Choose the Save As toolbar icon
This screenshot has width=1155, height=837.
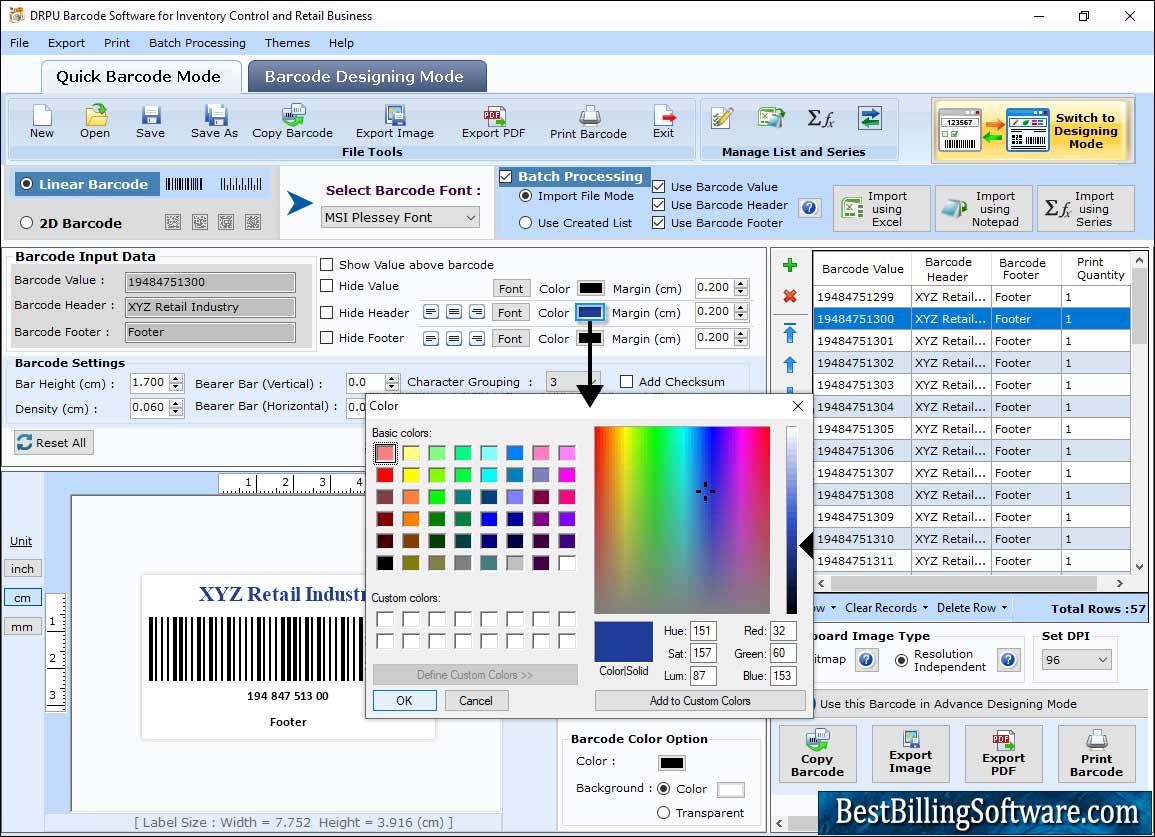[214, 121]
